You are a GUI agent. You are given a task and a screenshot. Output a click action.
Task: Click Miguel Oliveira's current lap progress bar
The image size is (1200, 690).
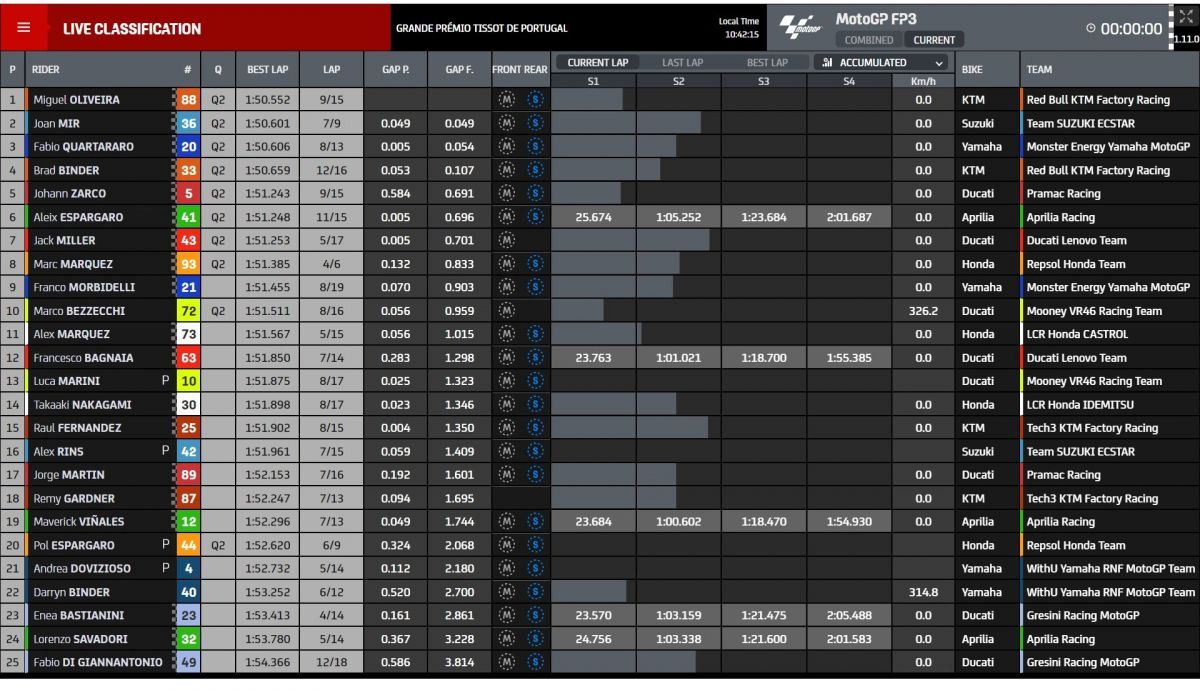(x=587, y=100)
